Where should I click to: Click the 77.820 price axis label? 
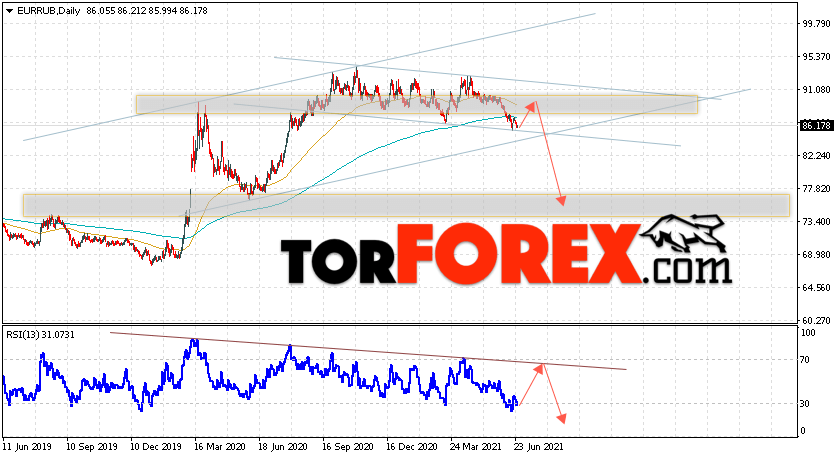click(x=817, y=189)
